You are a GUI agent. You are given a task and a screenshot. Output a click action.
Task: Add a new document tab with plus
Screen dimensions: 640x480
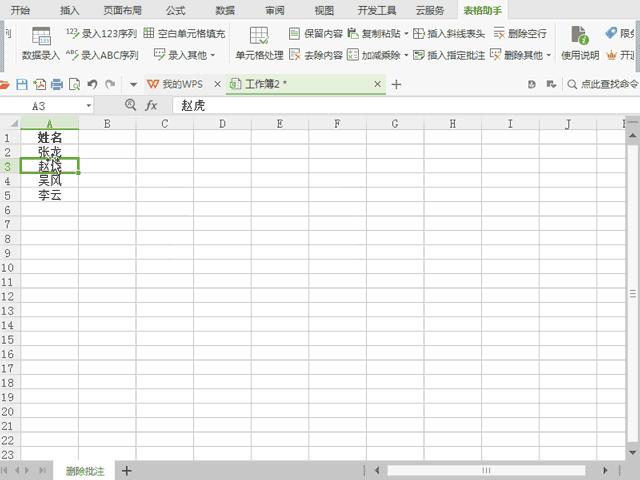(396, 84)
